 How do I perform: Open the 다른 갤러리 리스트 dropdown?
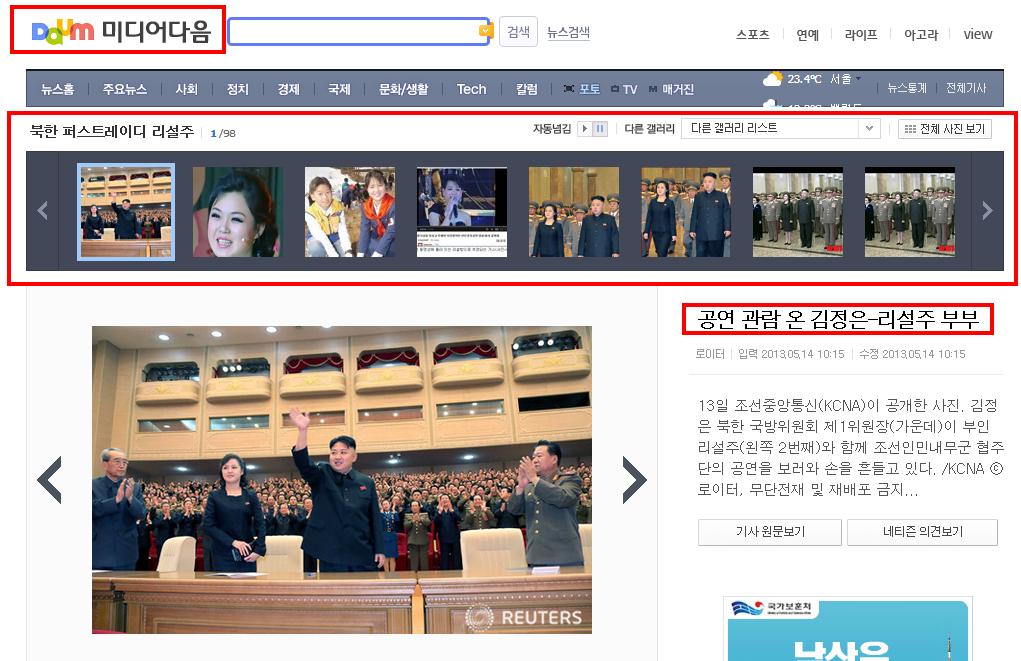781,128
